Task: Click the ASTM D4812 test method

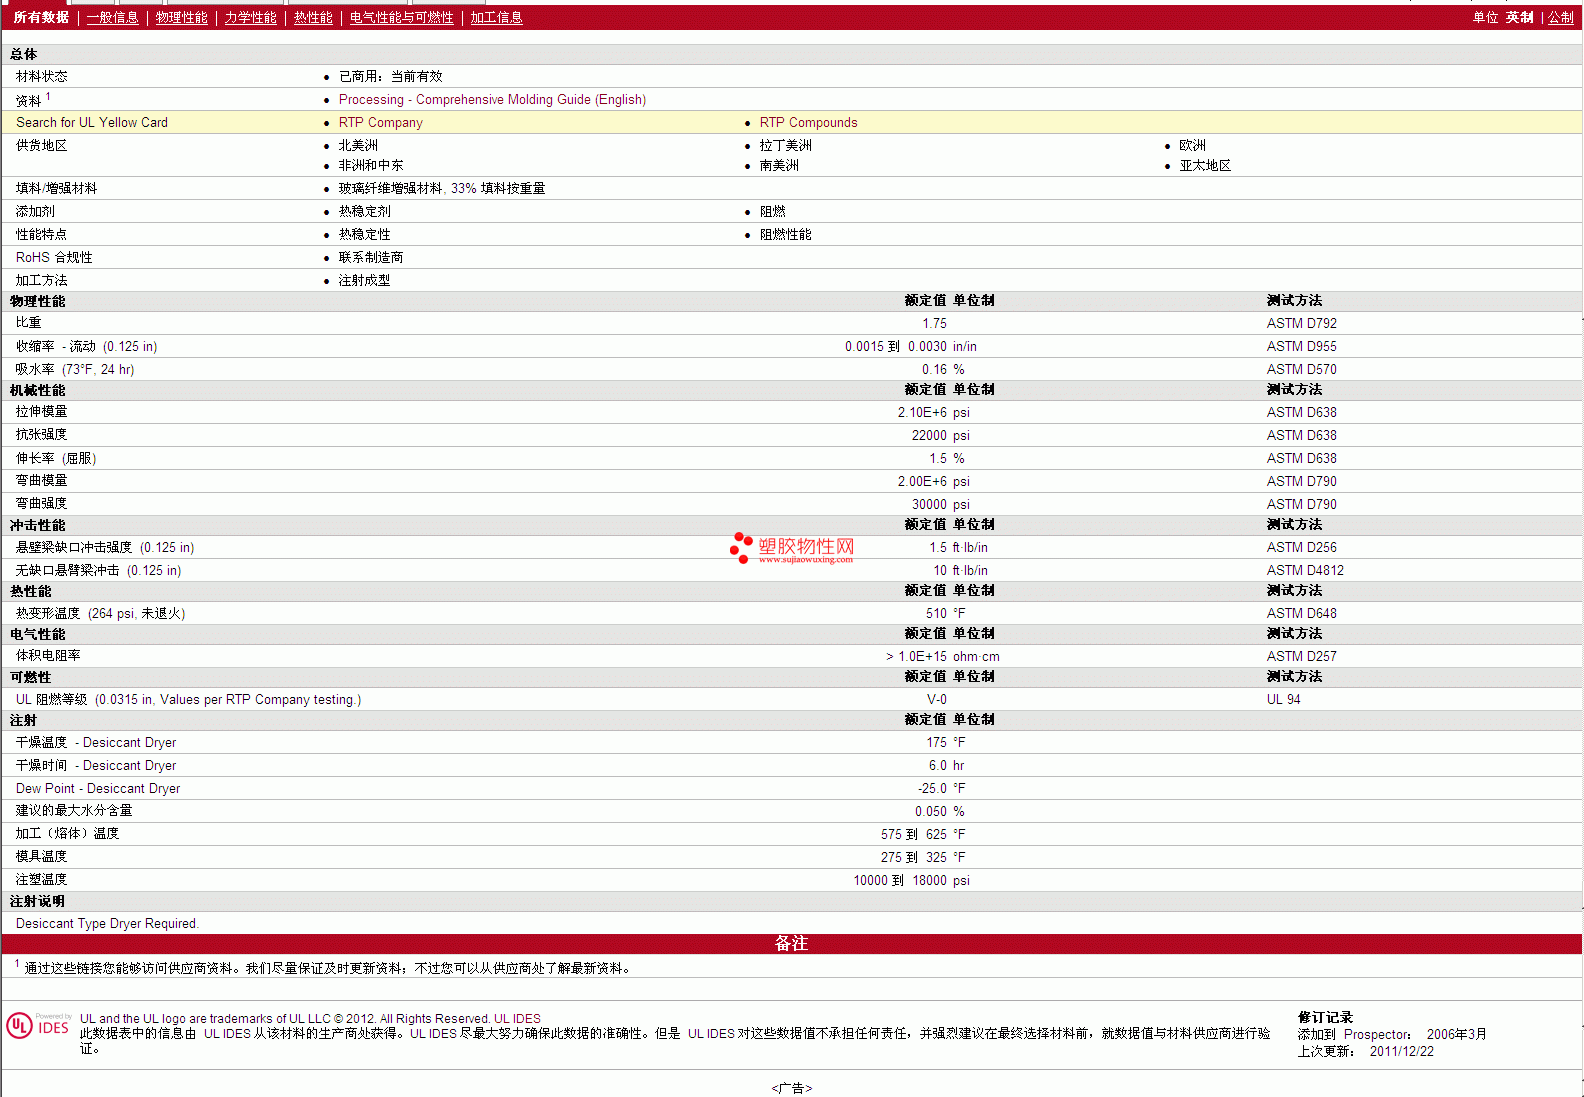Action: [x=1305, y=571]
